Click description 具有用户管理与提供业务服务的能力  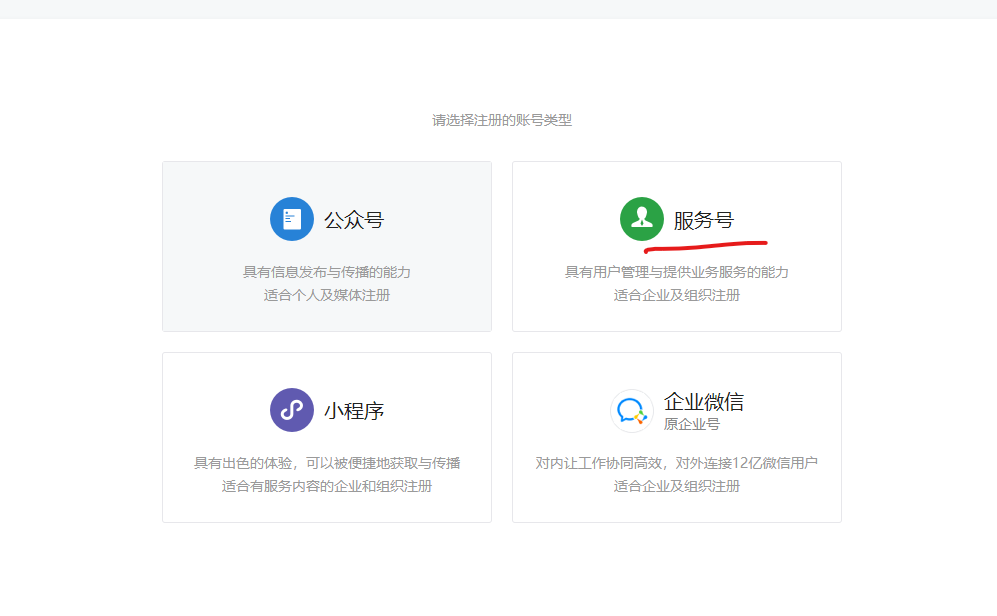(677, 272)
